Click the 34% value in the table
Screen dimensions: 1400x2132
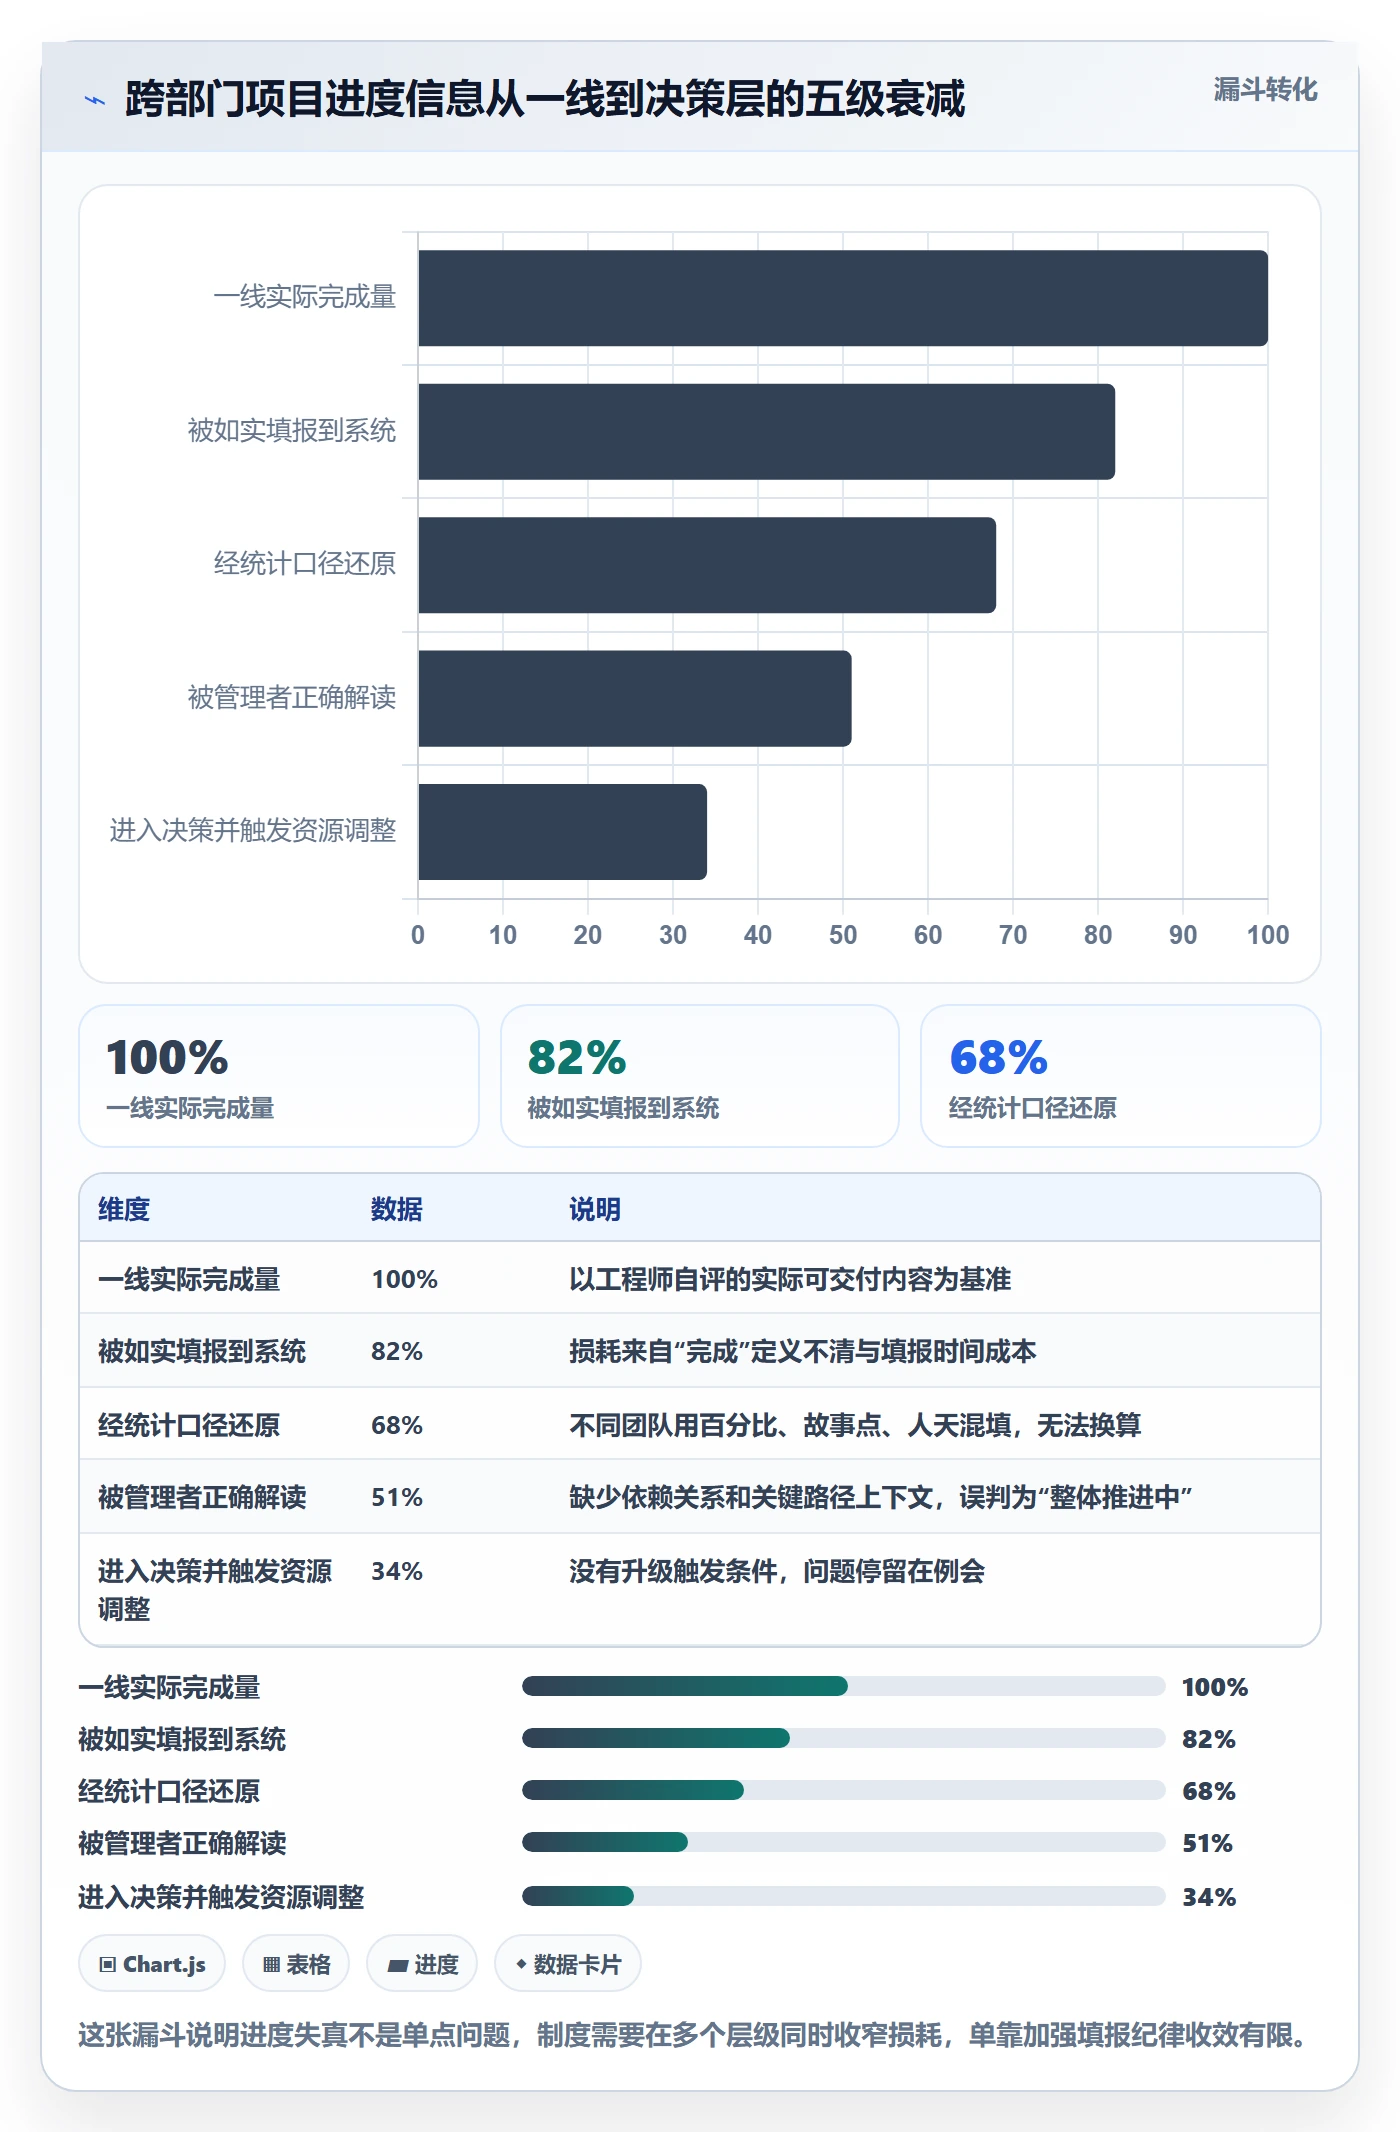click(397, 1571)
